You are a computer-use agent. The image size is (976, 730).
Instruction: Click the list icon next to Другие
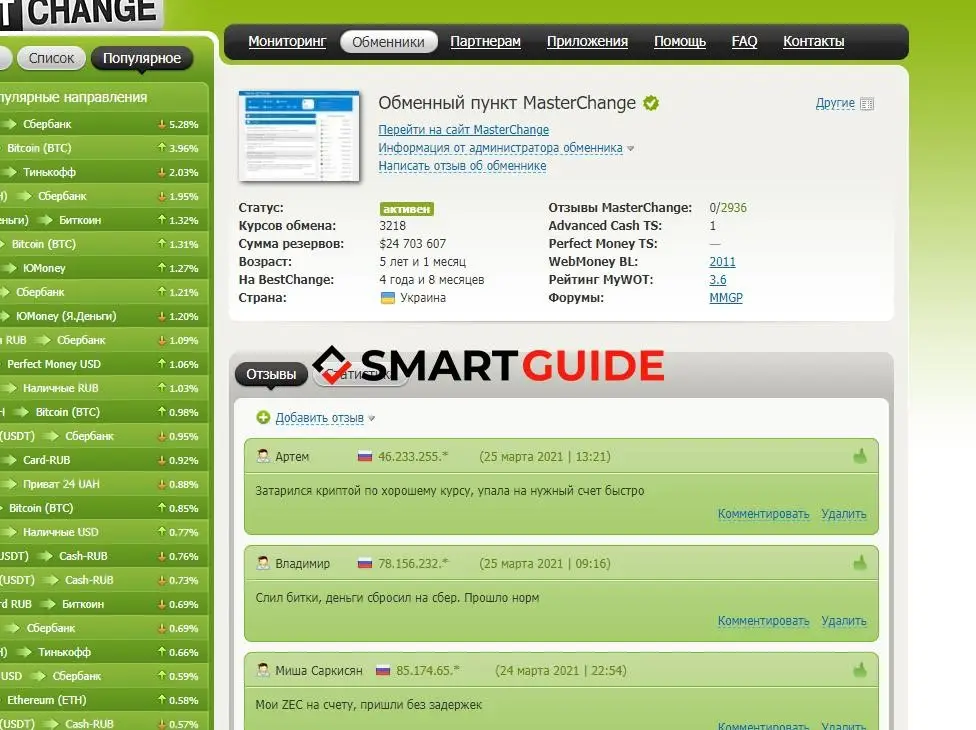click(x=867, y=104)
